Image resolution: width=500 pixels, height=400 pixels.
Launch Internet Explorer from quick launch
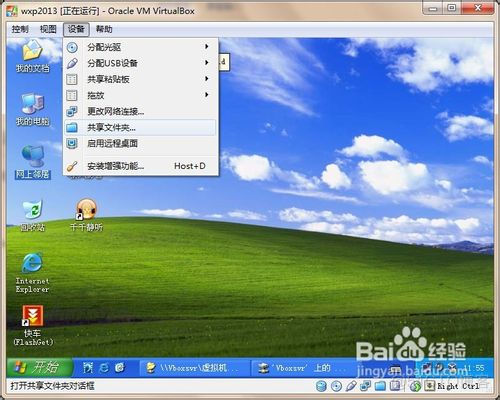tap(104, 368)
